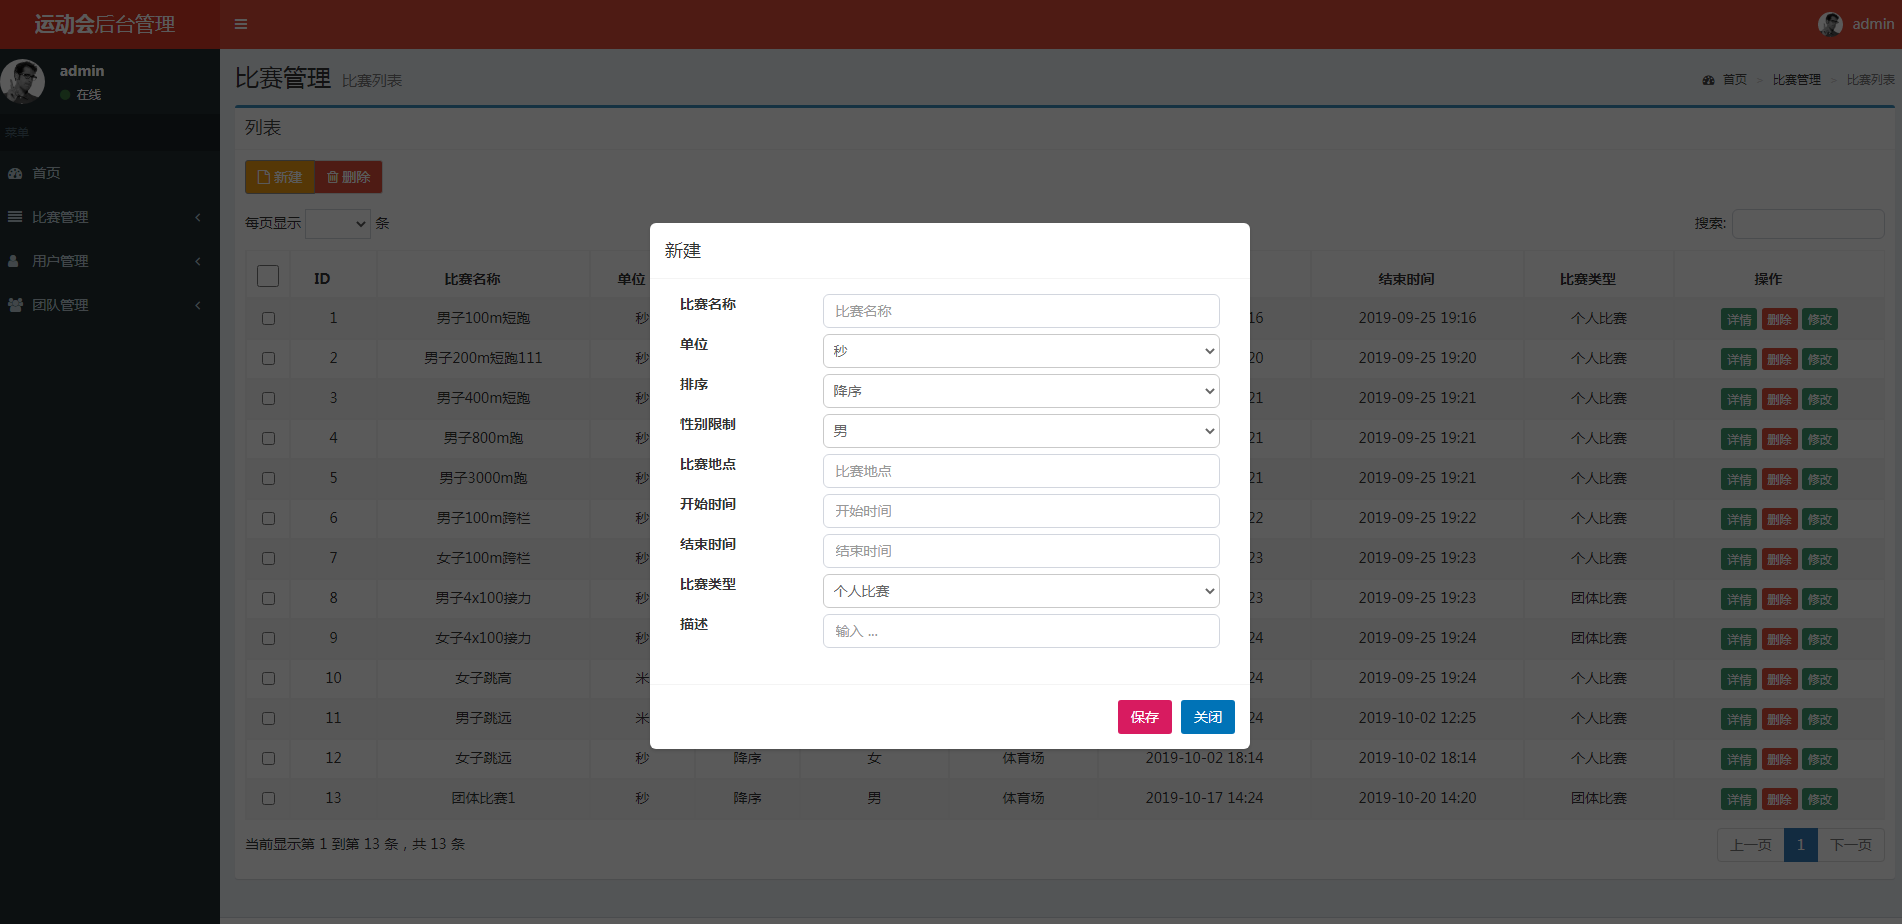
Task: Check the row checkbox for 团体比赛1
Action: [x=268, y=798]
